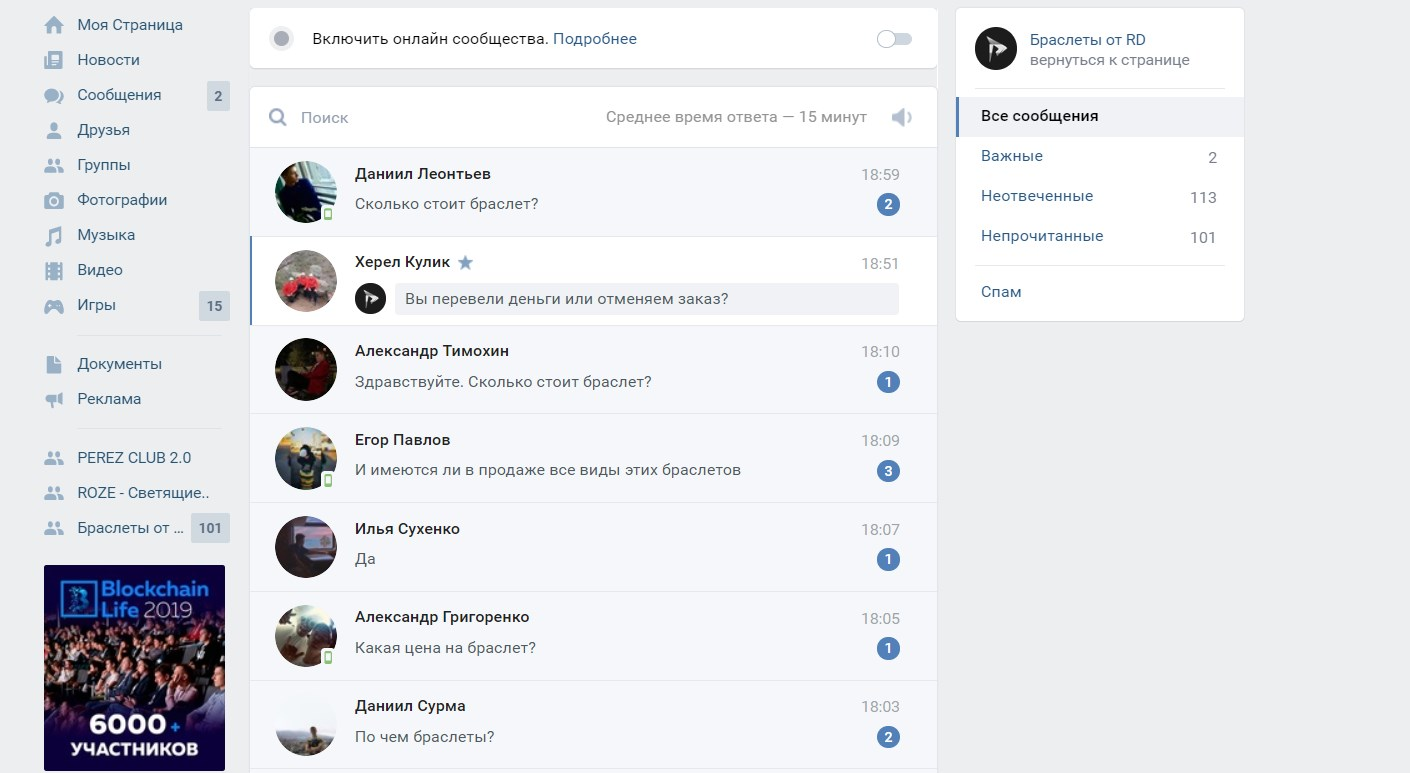
Task: Click Среднее время ответа — 15 минут text
Action: (x=736, y=117)
